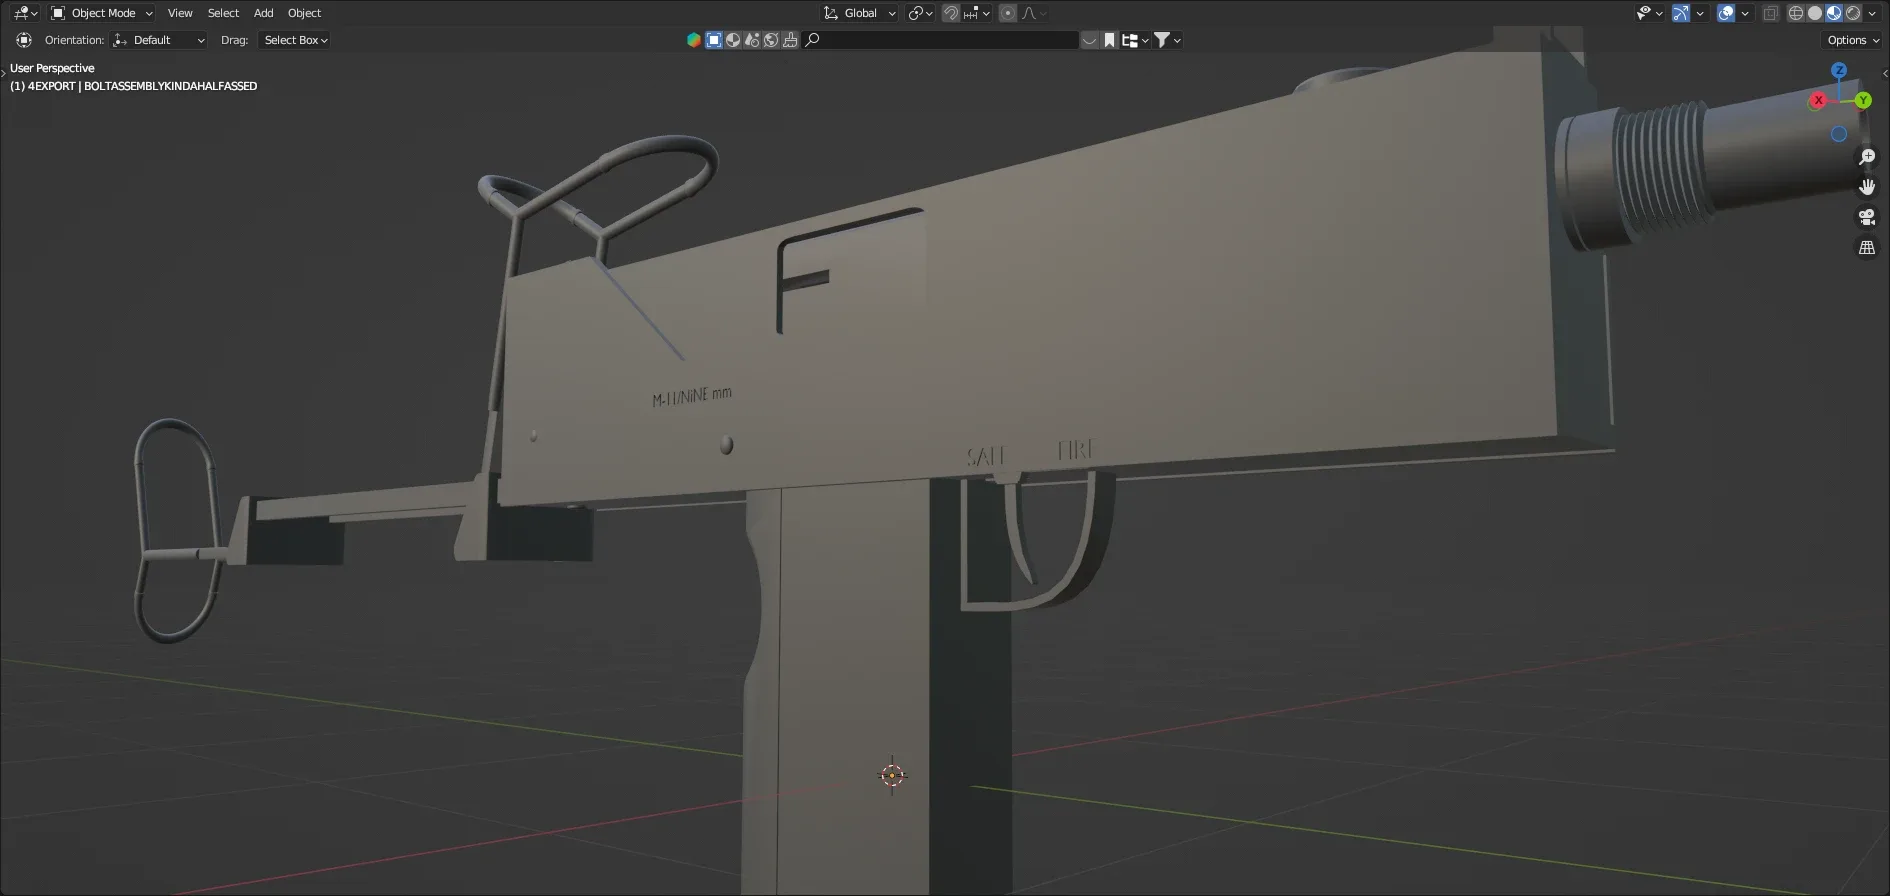
Task: Open the Object Mode dropdown
Action: point(101,13)
